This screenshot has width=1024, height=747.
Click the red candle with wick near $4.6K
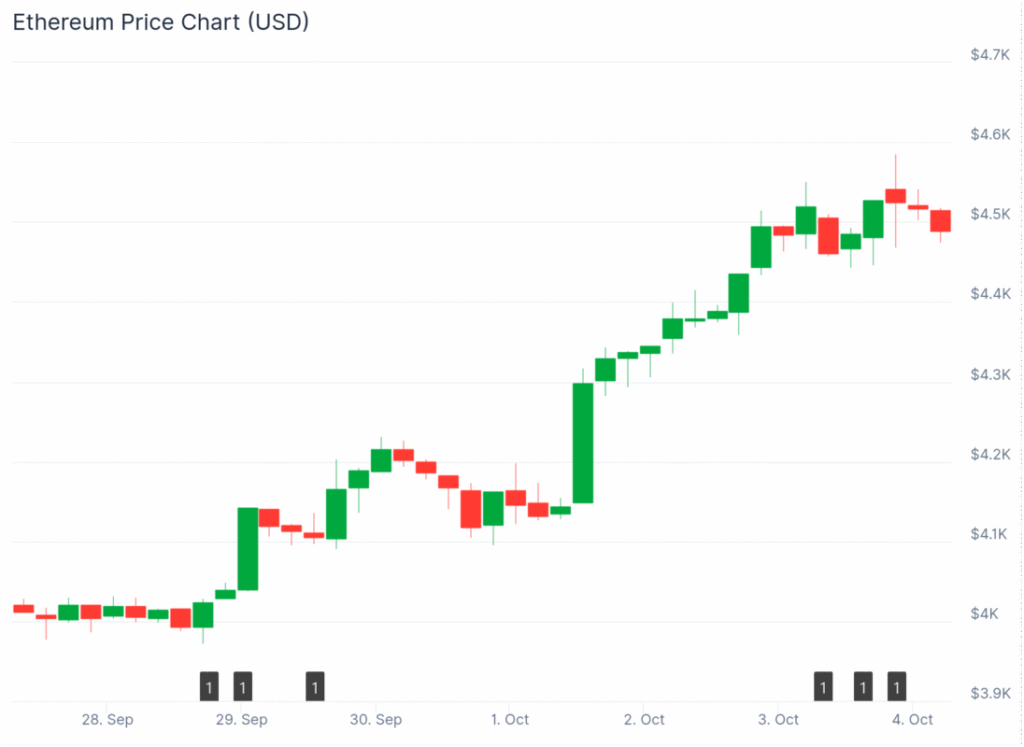(896, 195)
